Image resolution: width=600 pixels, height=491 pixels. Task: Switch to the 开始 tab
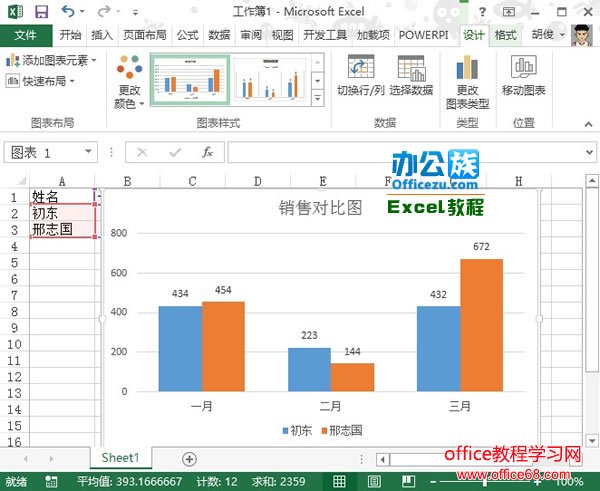[70, 35]
